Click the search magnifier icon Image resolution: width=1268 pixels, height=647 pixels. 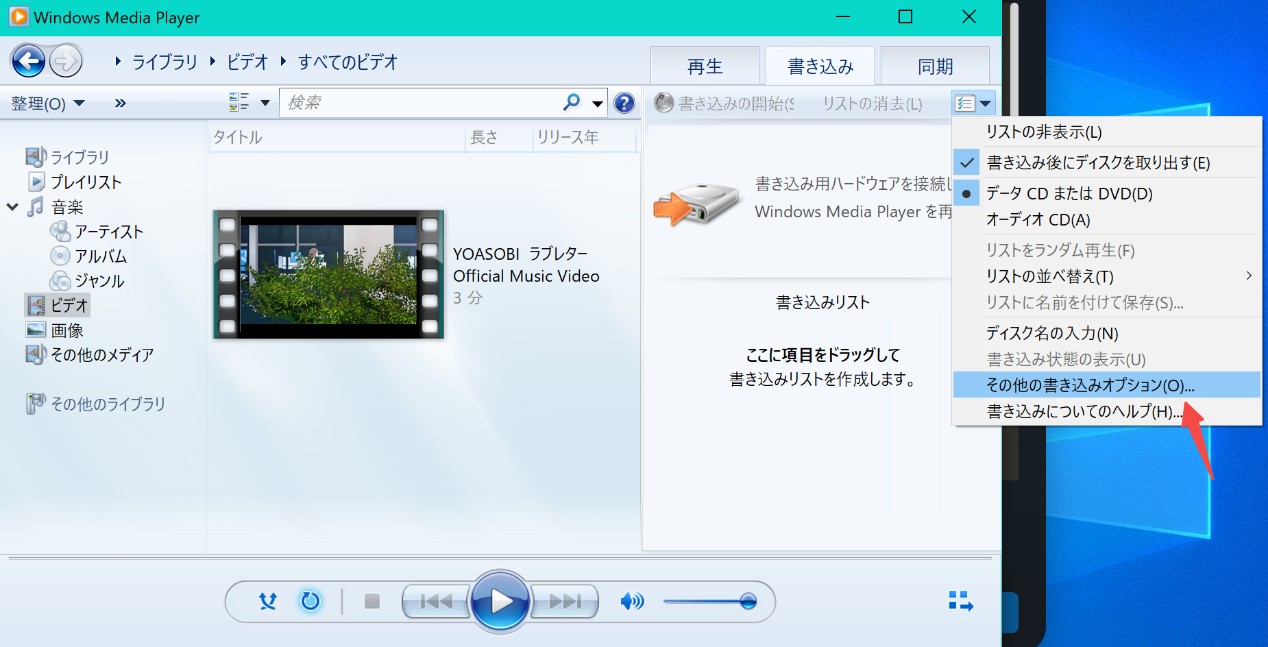572,102
